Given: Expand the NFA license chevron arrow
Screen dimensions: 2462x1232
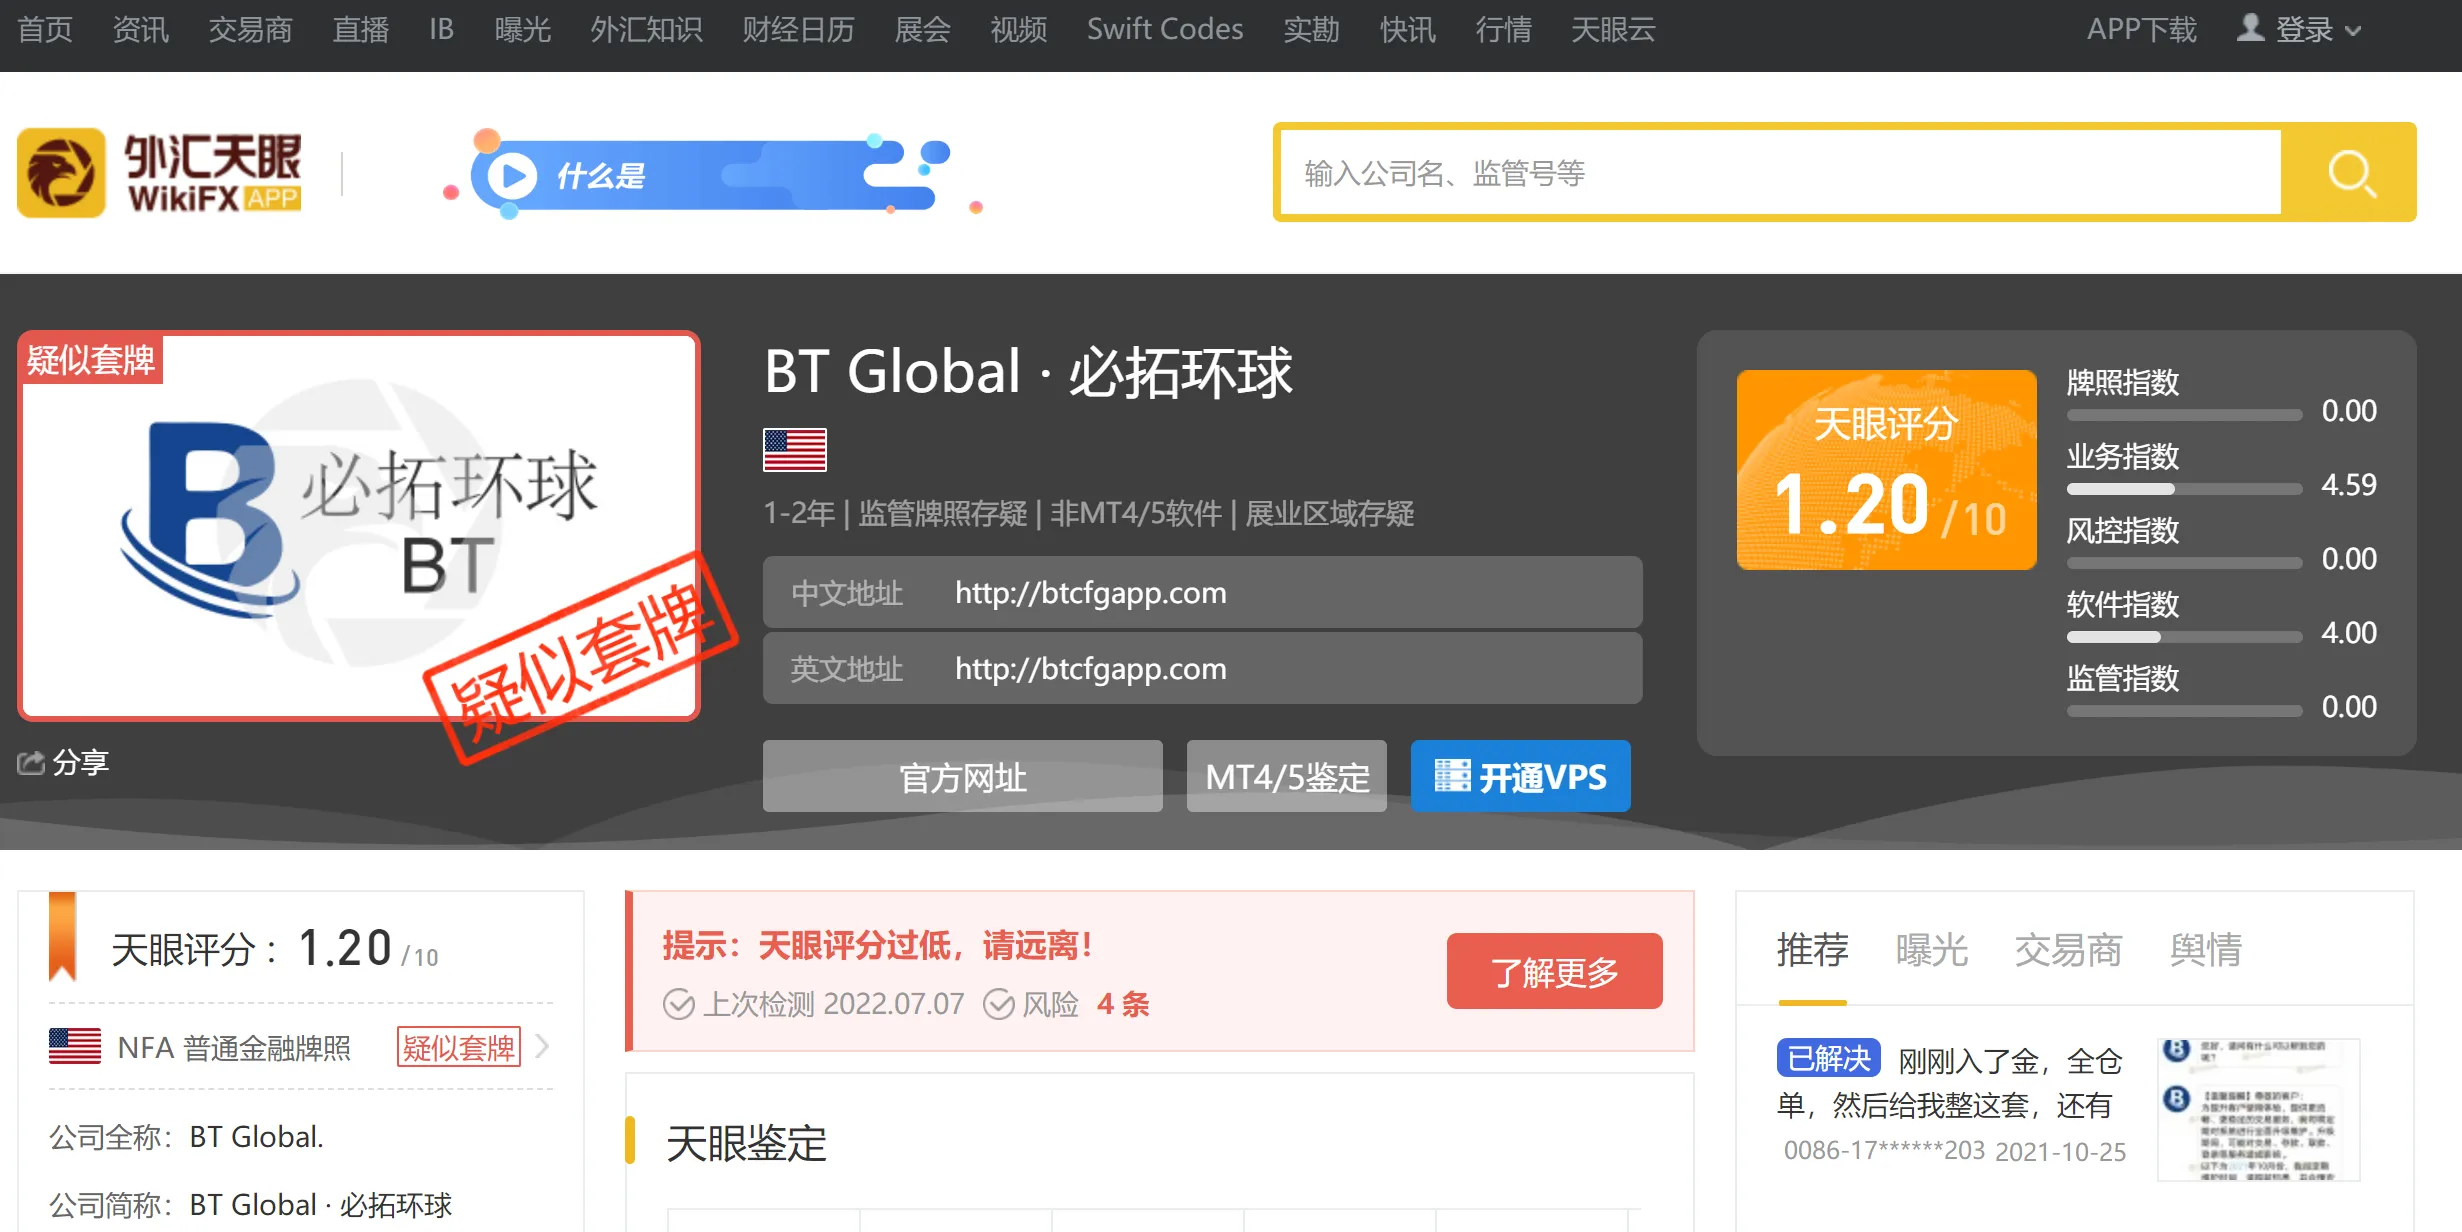Looking at the screenshot, I should (x=542, y=1046).
